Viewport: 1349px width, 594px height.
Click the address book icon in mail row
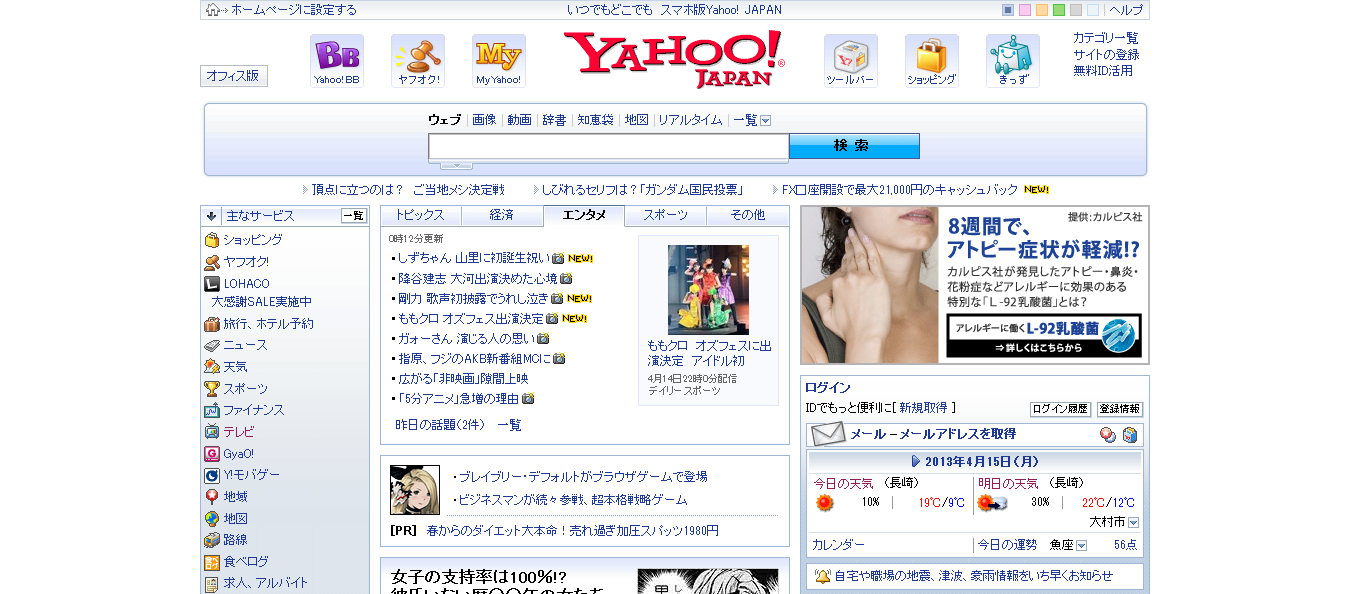tap(1129, 435)
